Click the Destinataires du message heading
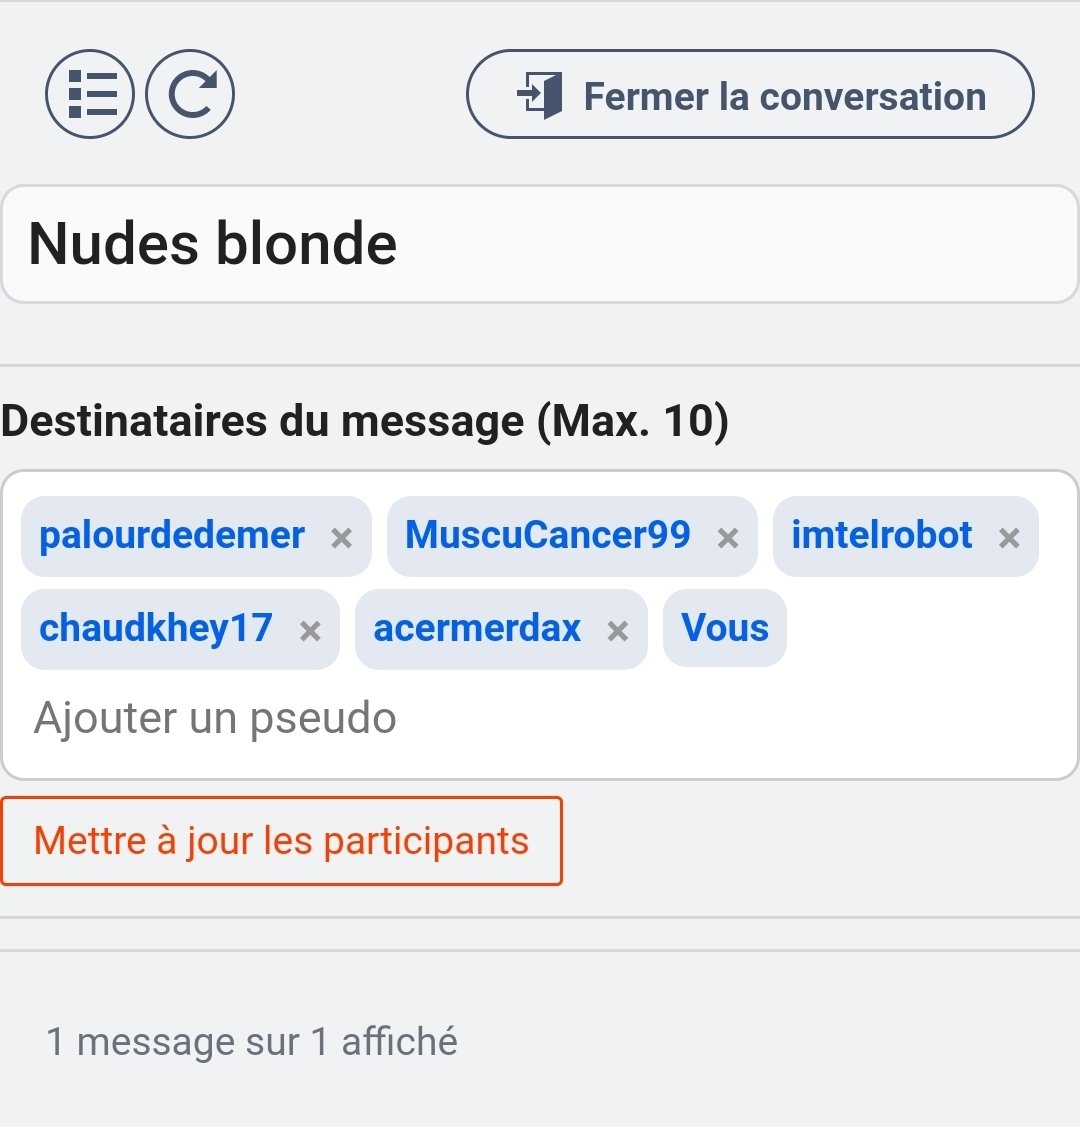This screenshot has height=1127, width=1080. [365, 421]
